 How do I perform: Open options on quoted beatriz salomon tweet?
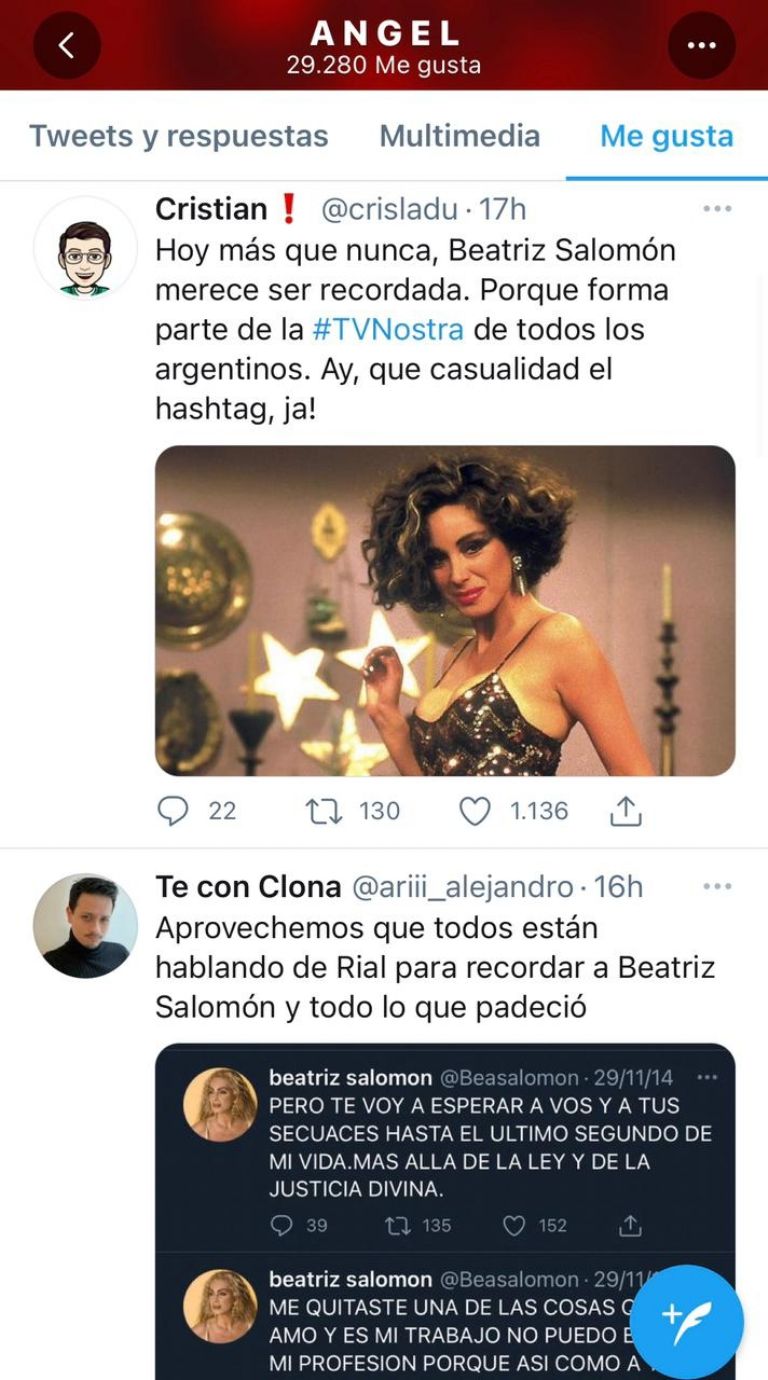click(x=707, y=1078)
